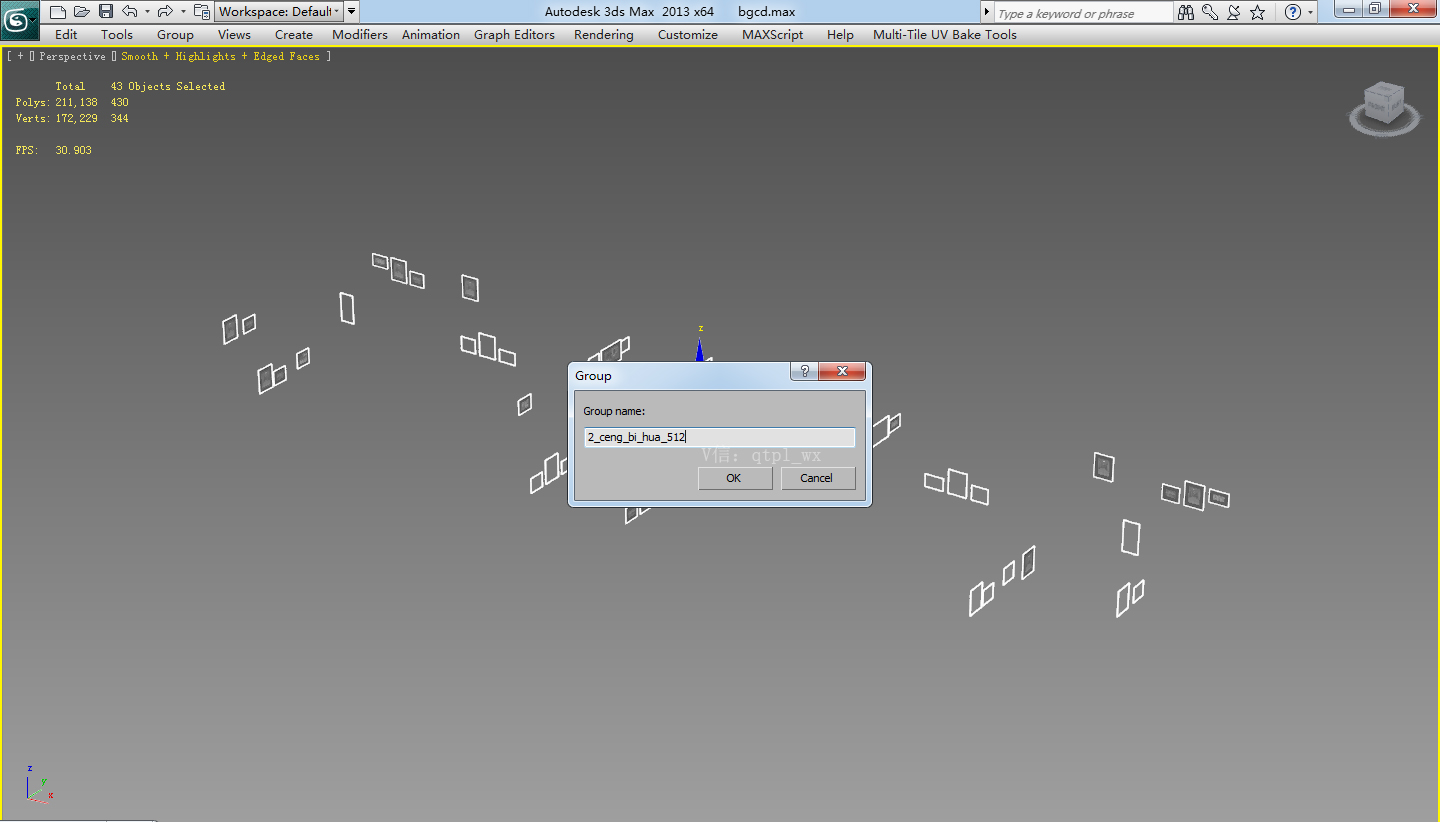Open the Edit menu
The height and width of the screenshot is (822, 1440).
tap(66, 35)
